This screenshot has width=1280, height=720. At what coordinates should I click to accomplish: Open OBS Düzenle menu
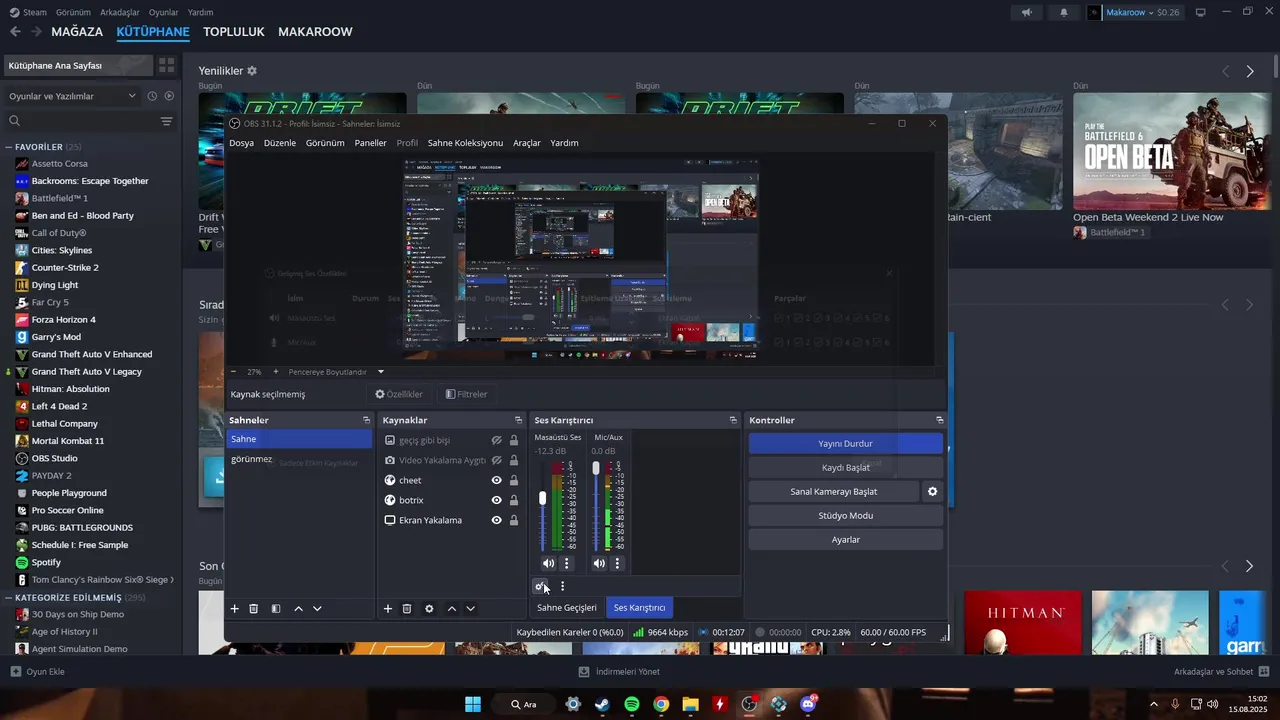pyautogui.click(x=280, y=143)
